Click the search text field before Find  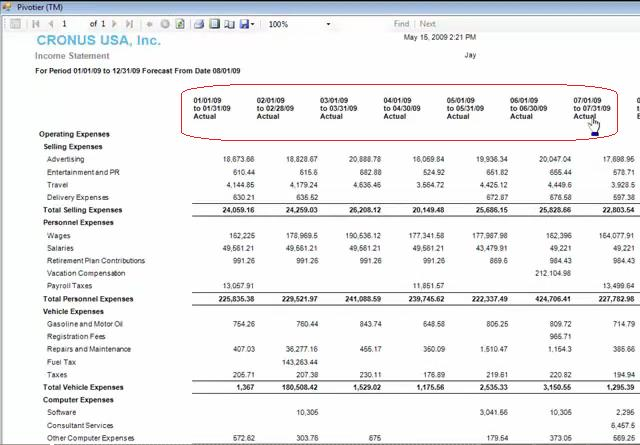(x=364, y=24)
